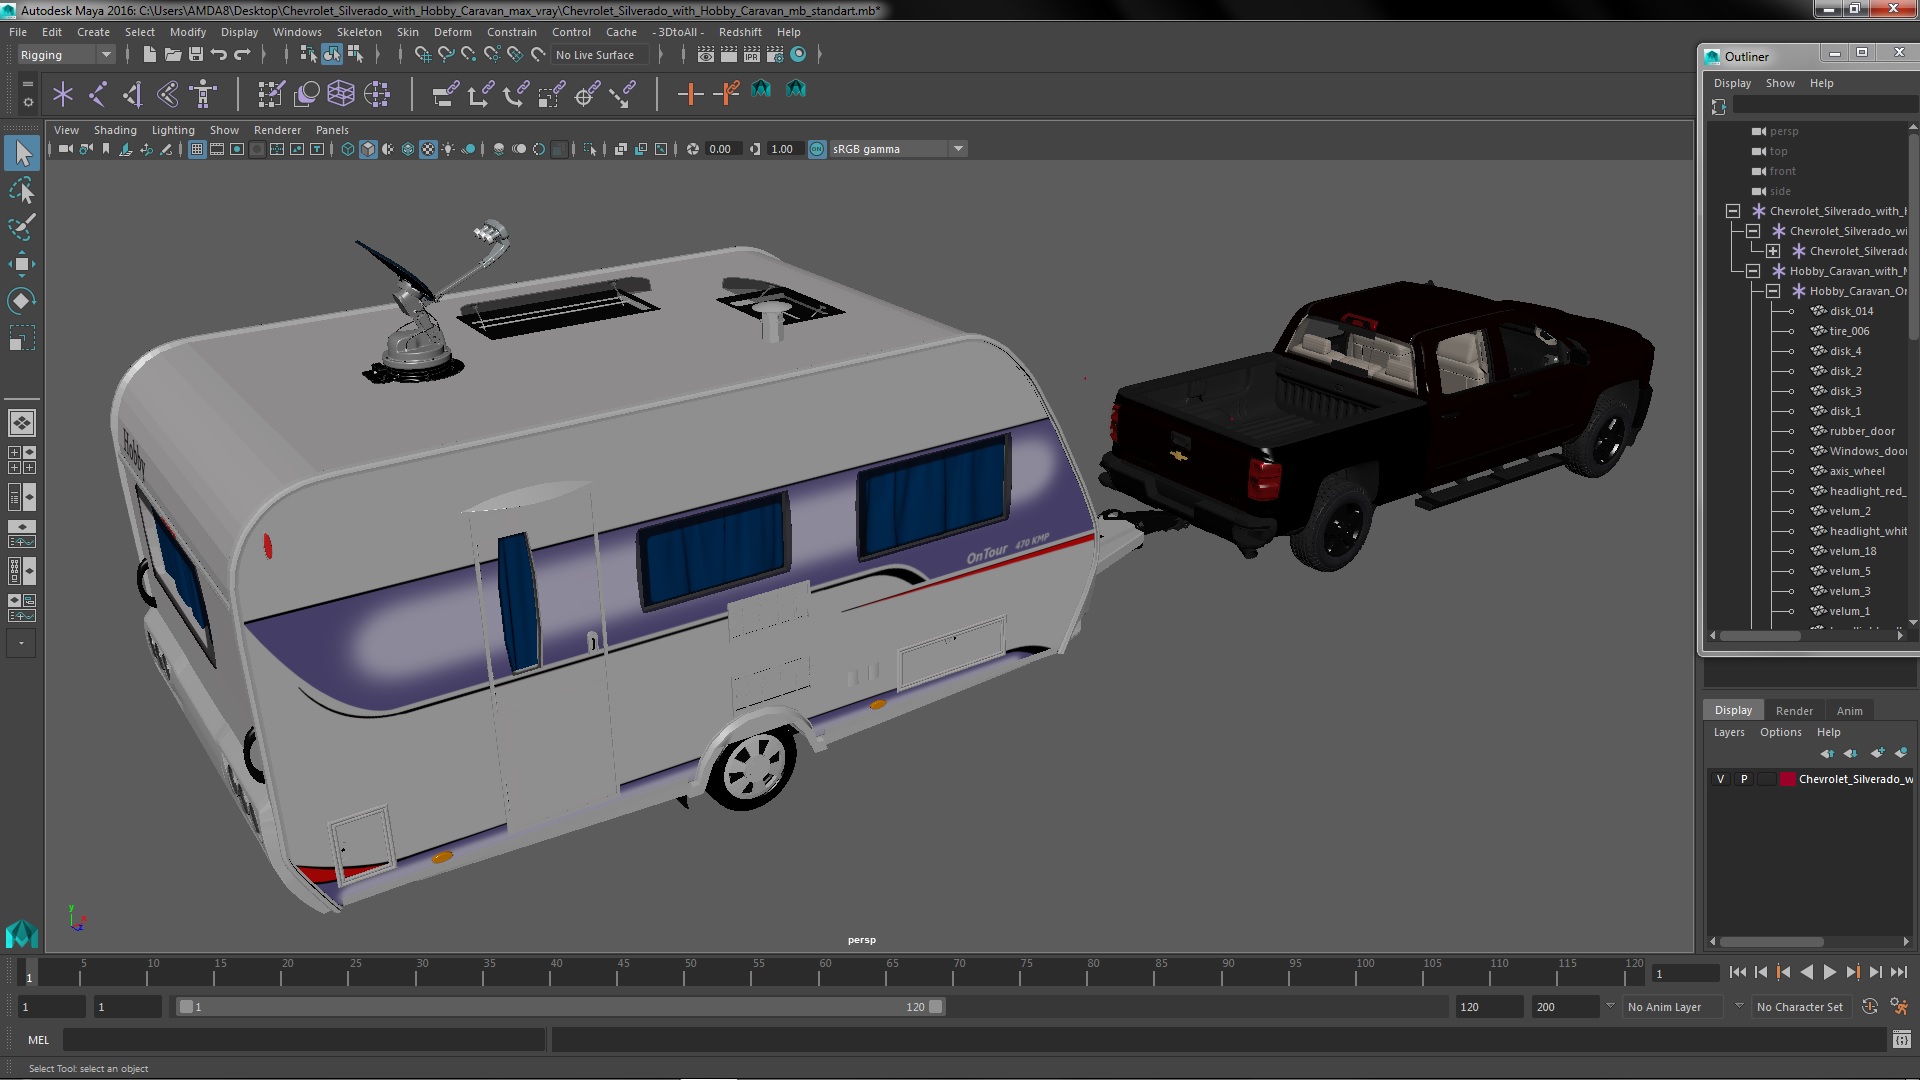Switch to the Anim layer tab
1920x1080 pixels.
(1849, 710)
